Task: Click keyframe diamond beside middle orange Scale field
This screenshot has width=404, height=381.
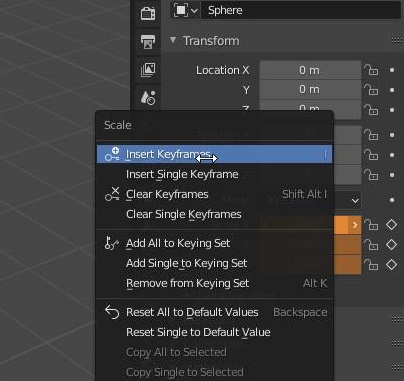Action: [x=392, y=245]
